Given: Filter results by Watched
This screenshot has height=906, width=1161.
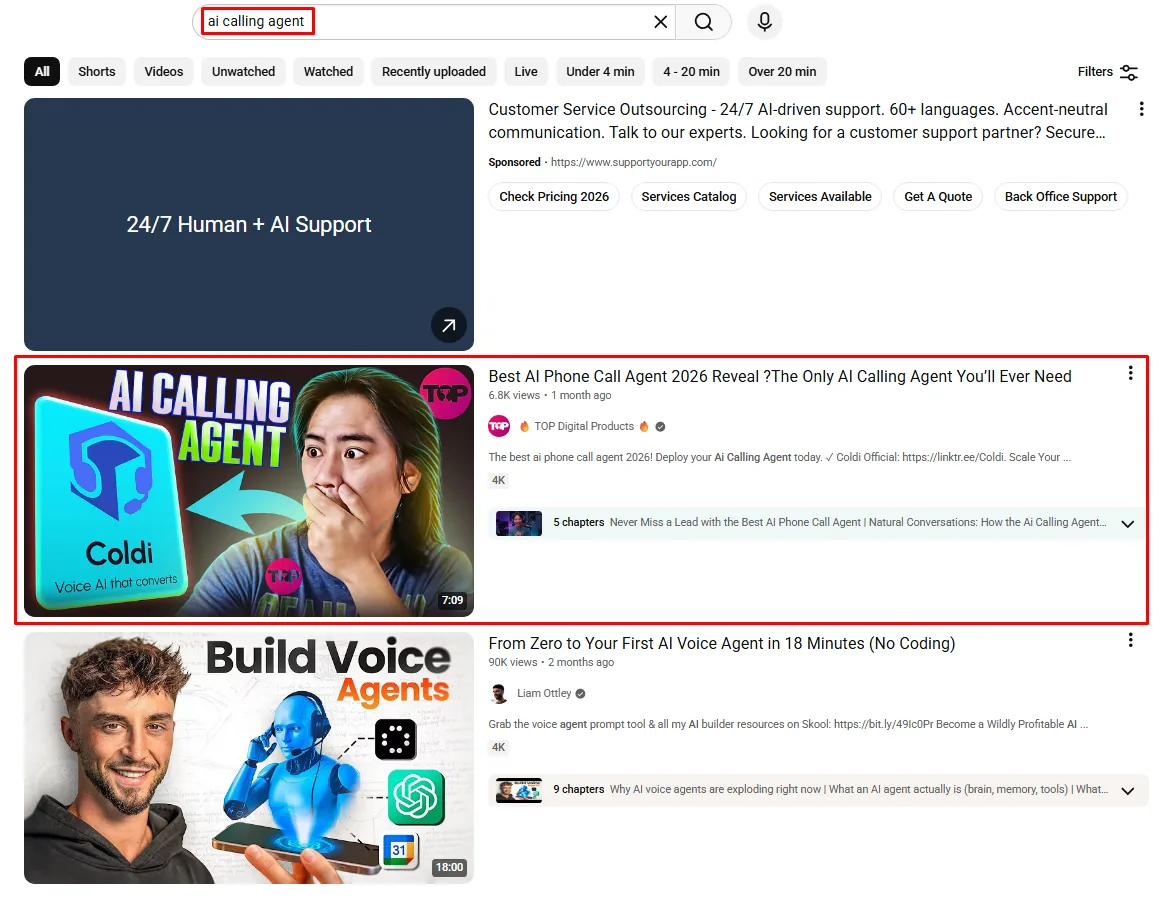Looking at the screenshot, I should 329,72.
